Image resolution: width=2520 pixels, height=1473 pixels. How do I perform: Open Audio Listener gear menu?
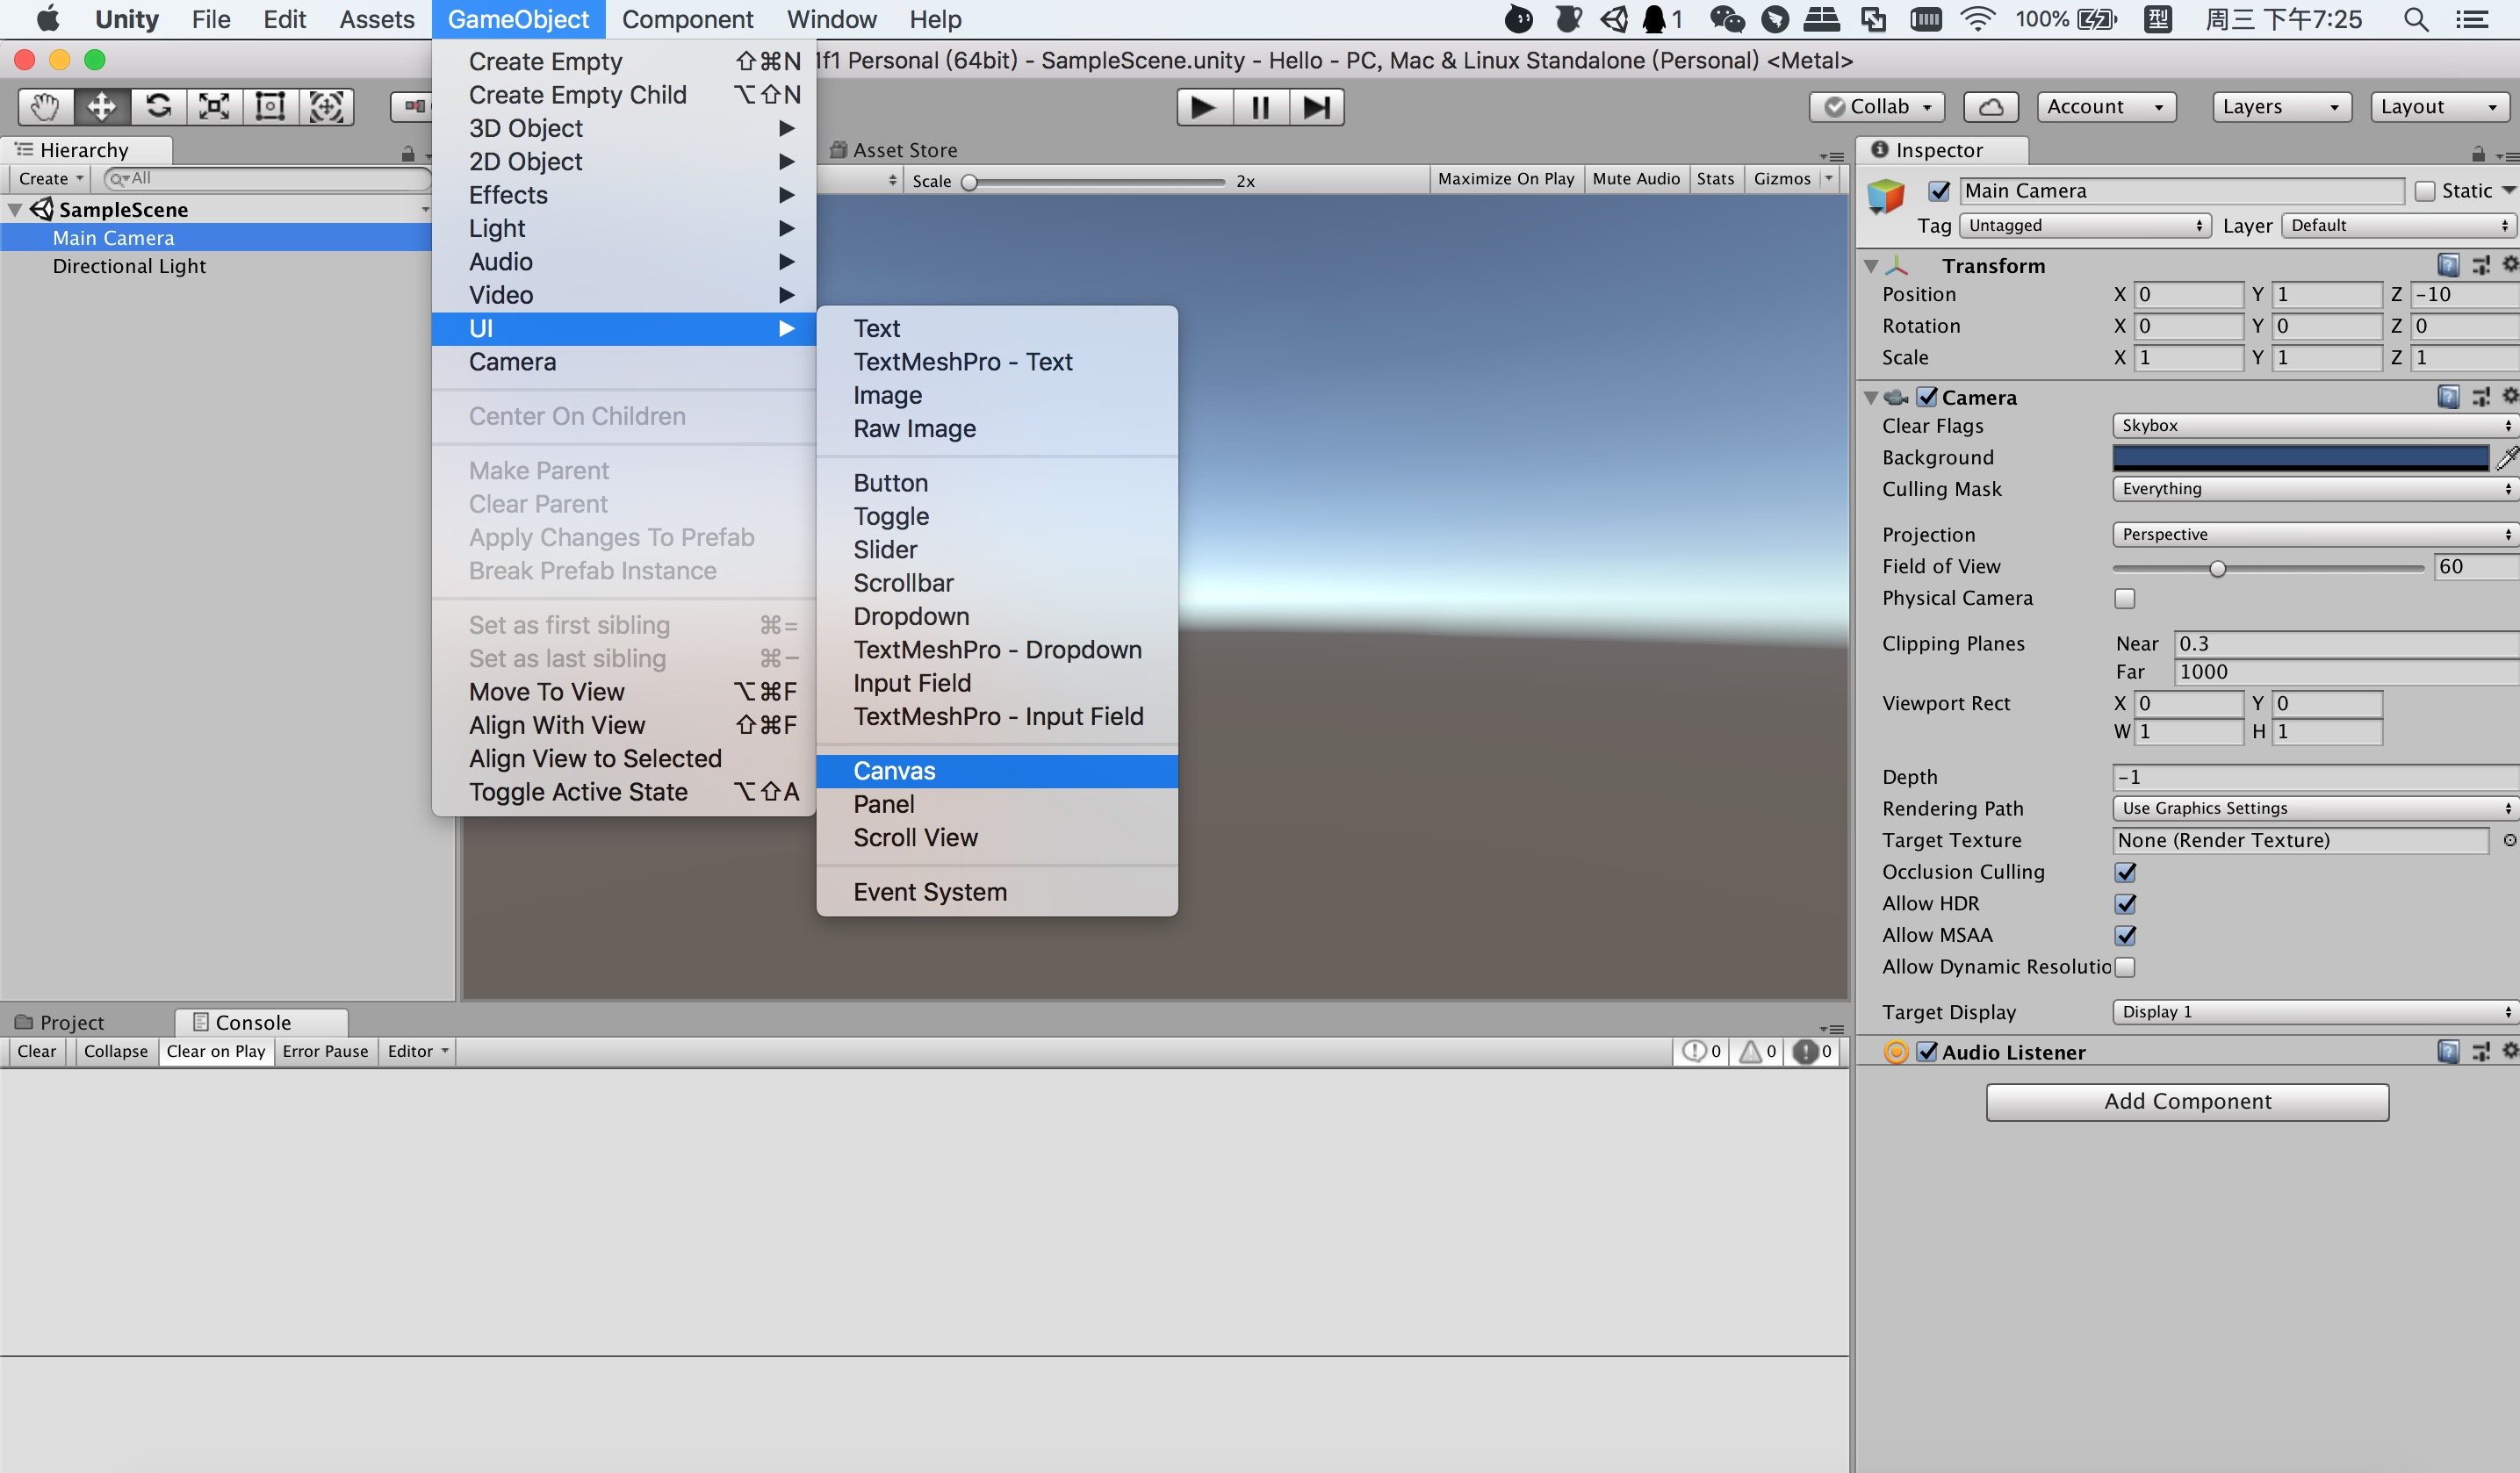(2509, 1051)
